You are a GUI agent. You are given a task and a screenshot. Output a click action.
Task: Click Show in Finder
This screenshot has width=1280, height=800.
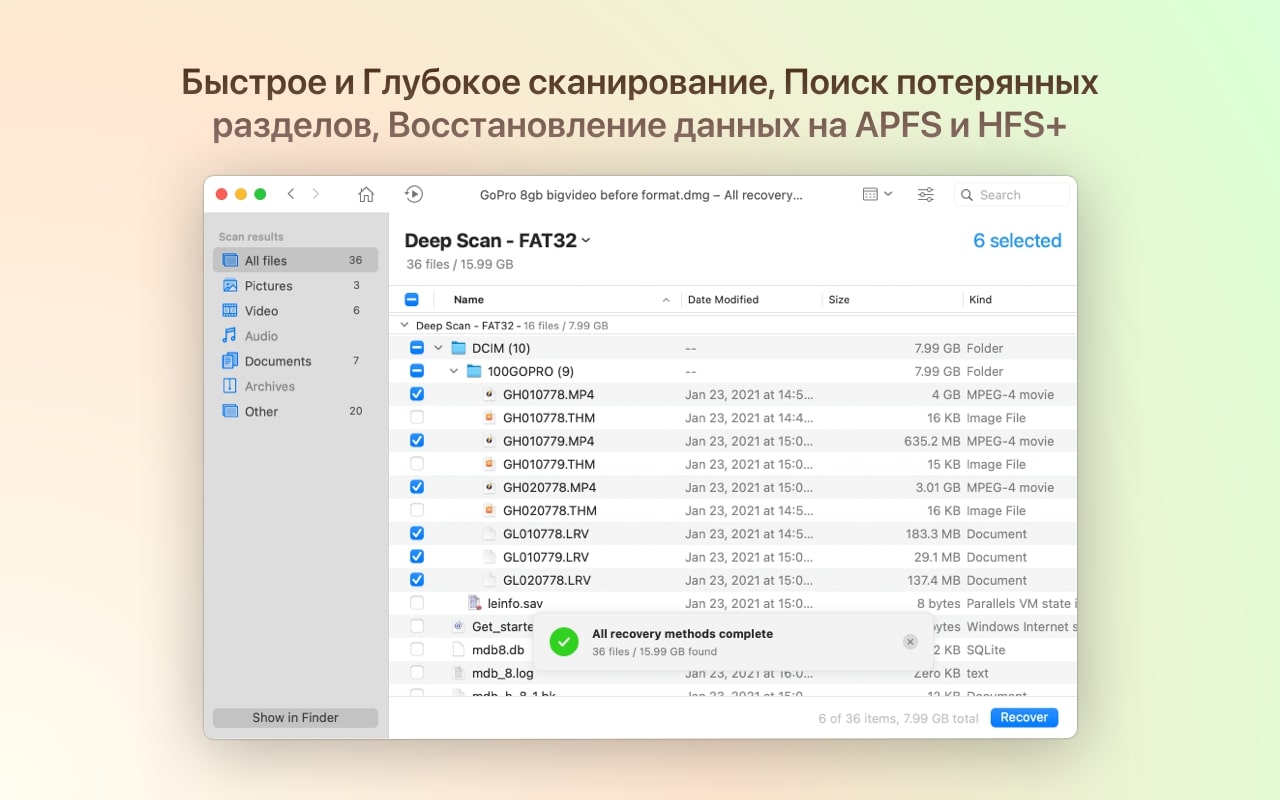[295, 717]
